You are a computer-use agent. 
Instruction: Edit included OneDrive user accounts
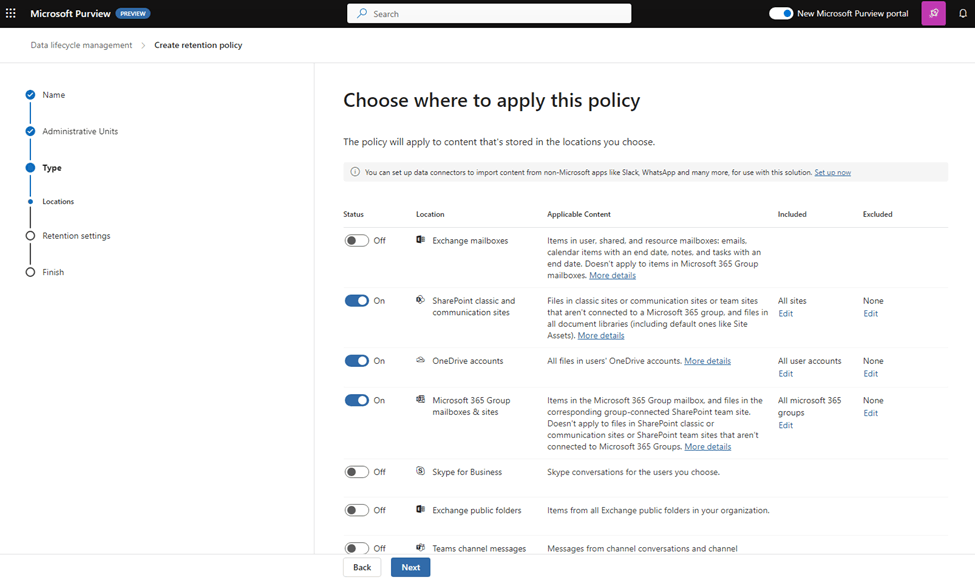pyautogui.click(x=785, y=374)
